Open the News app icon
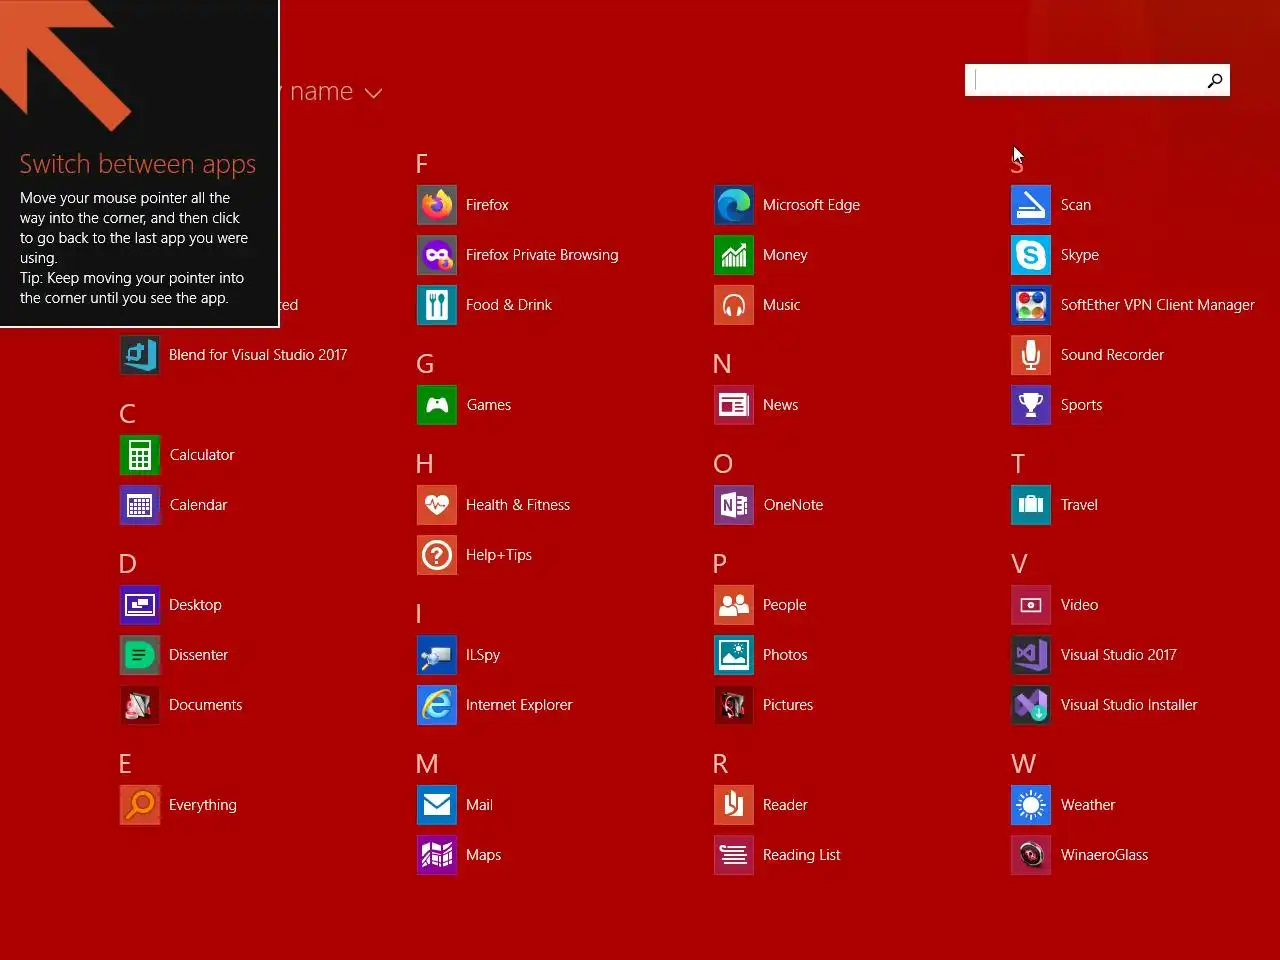Image resolution: width=1280 pixels, height=960 pixels. [734, 405]
